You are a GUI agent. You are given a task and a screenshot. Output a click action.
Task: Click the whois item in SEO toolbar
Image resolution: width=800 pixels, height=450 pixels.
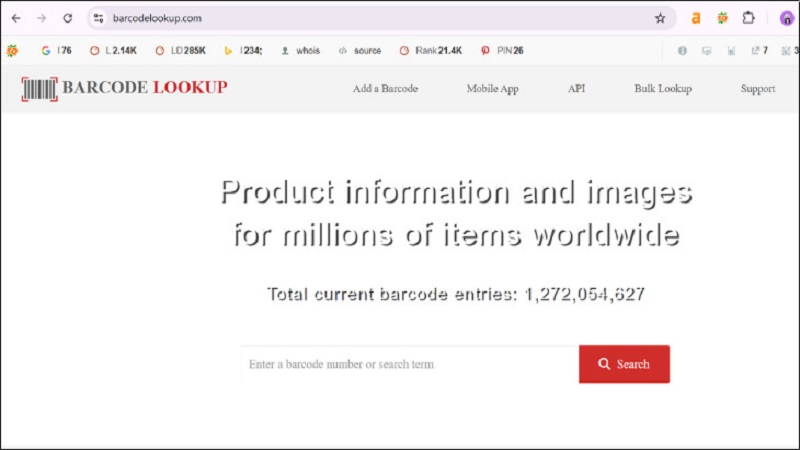pos(300,50)
